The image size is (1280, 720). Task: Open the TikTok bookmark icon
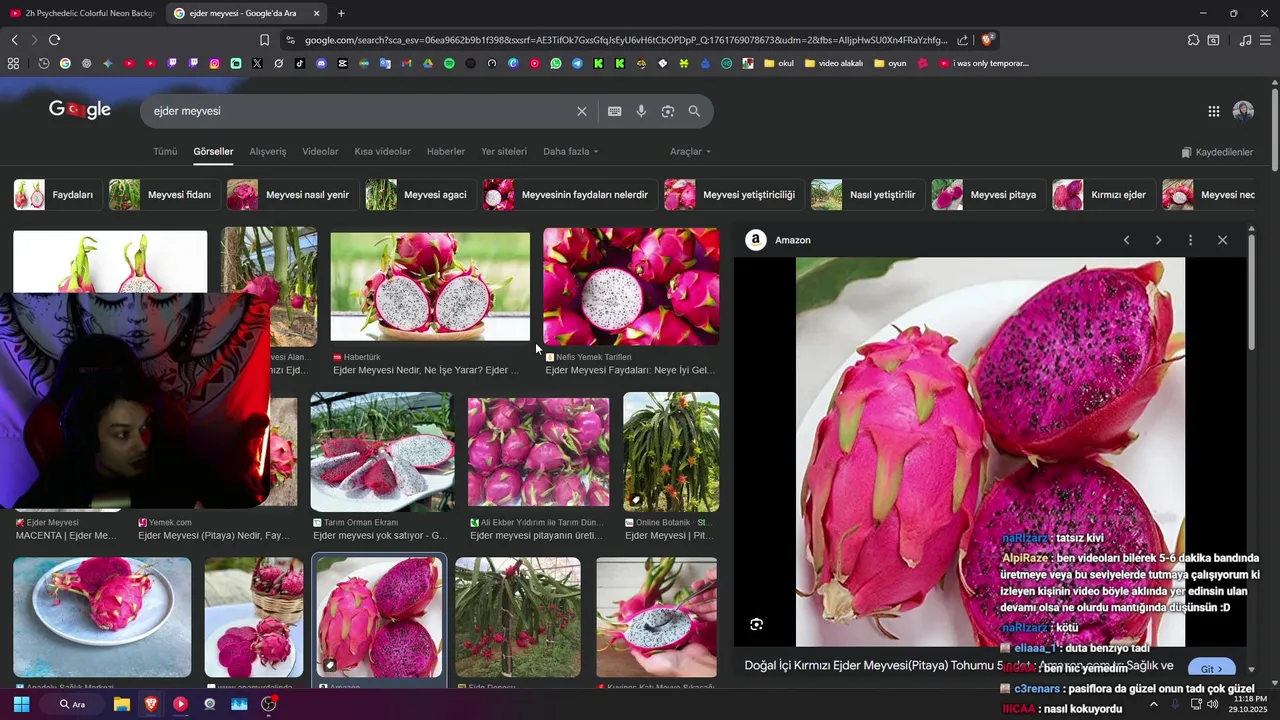(300, 63)
